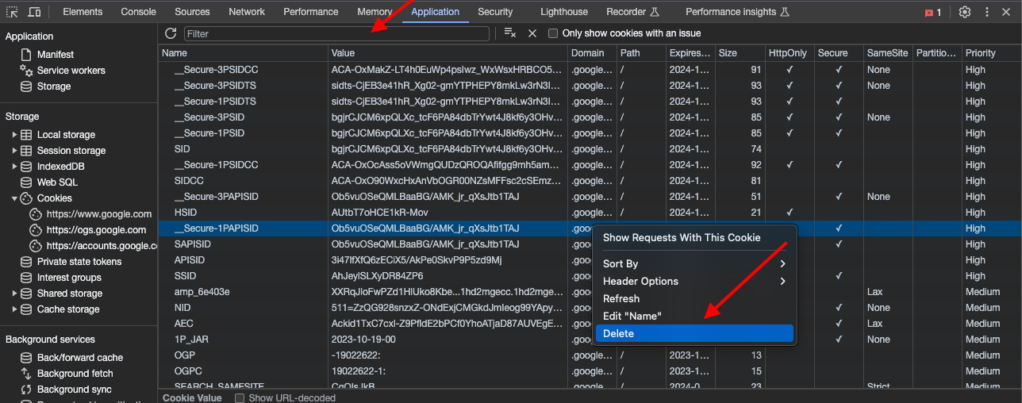Click the cookie Filter input field
Screen dimensions: 1022x403
(336, 33)
